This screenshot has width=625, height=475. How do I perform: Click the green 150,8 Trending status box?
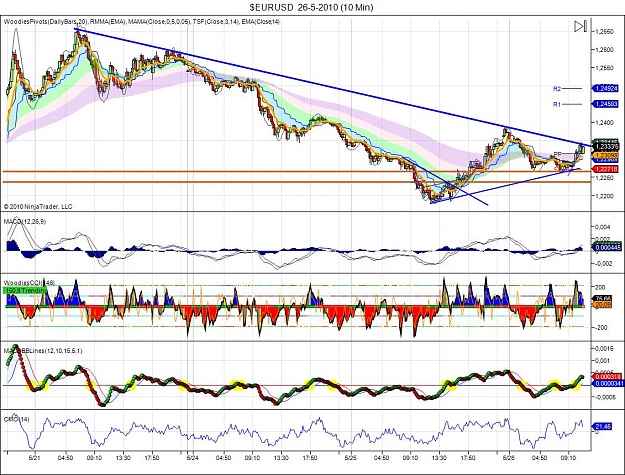coord(25,290)
